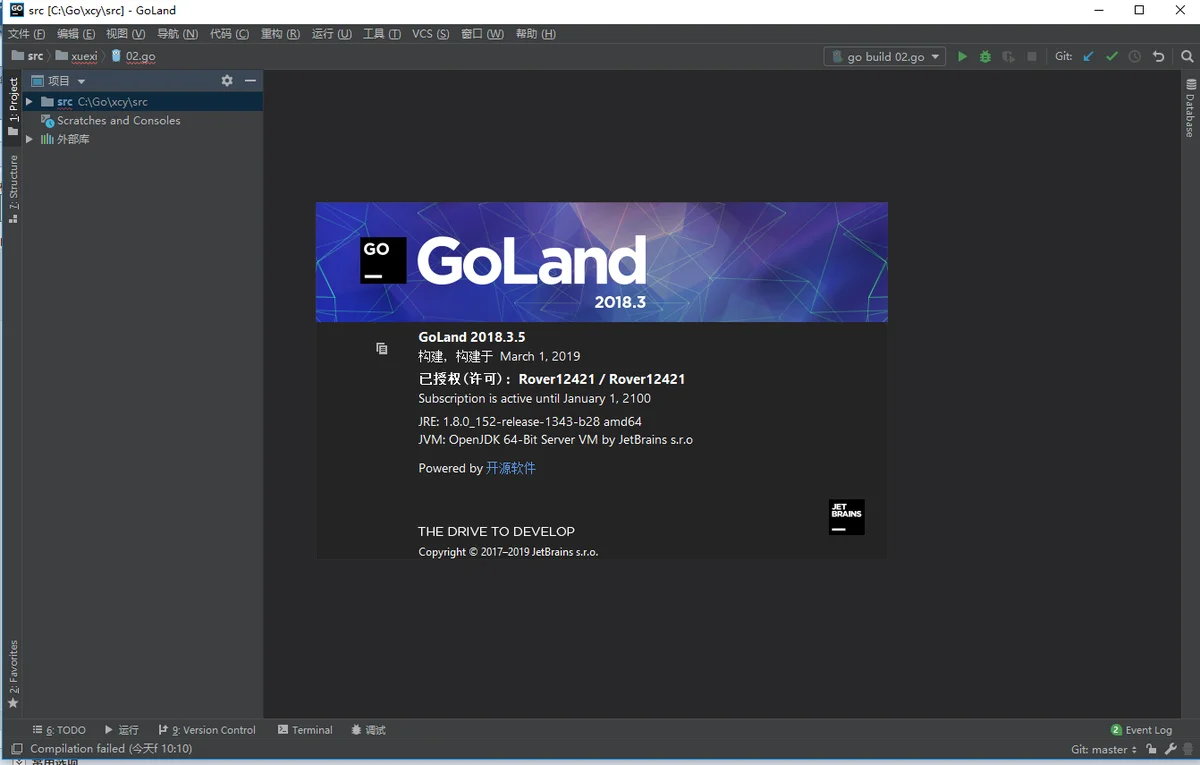Open the run configuration dropdown go build 02.go
The width and height of the screenshot is (1200, 765).
tap(885, 57)
